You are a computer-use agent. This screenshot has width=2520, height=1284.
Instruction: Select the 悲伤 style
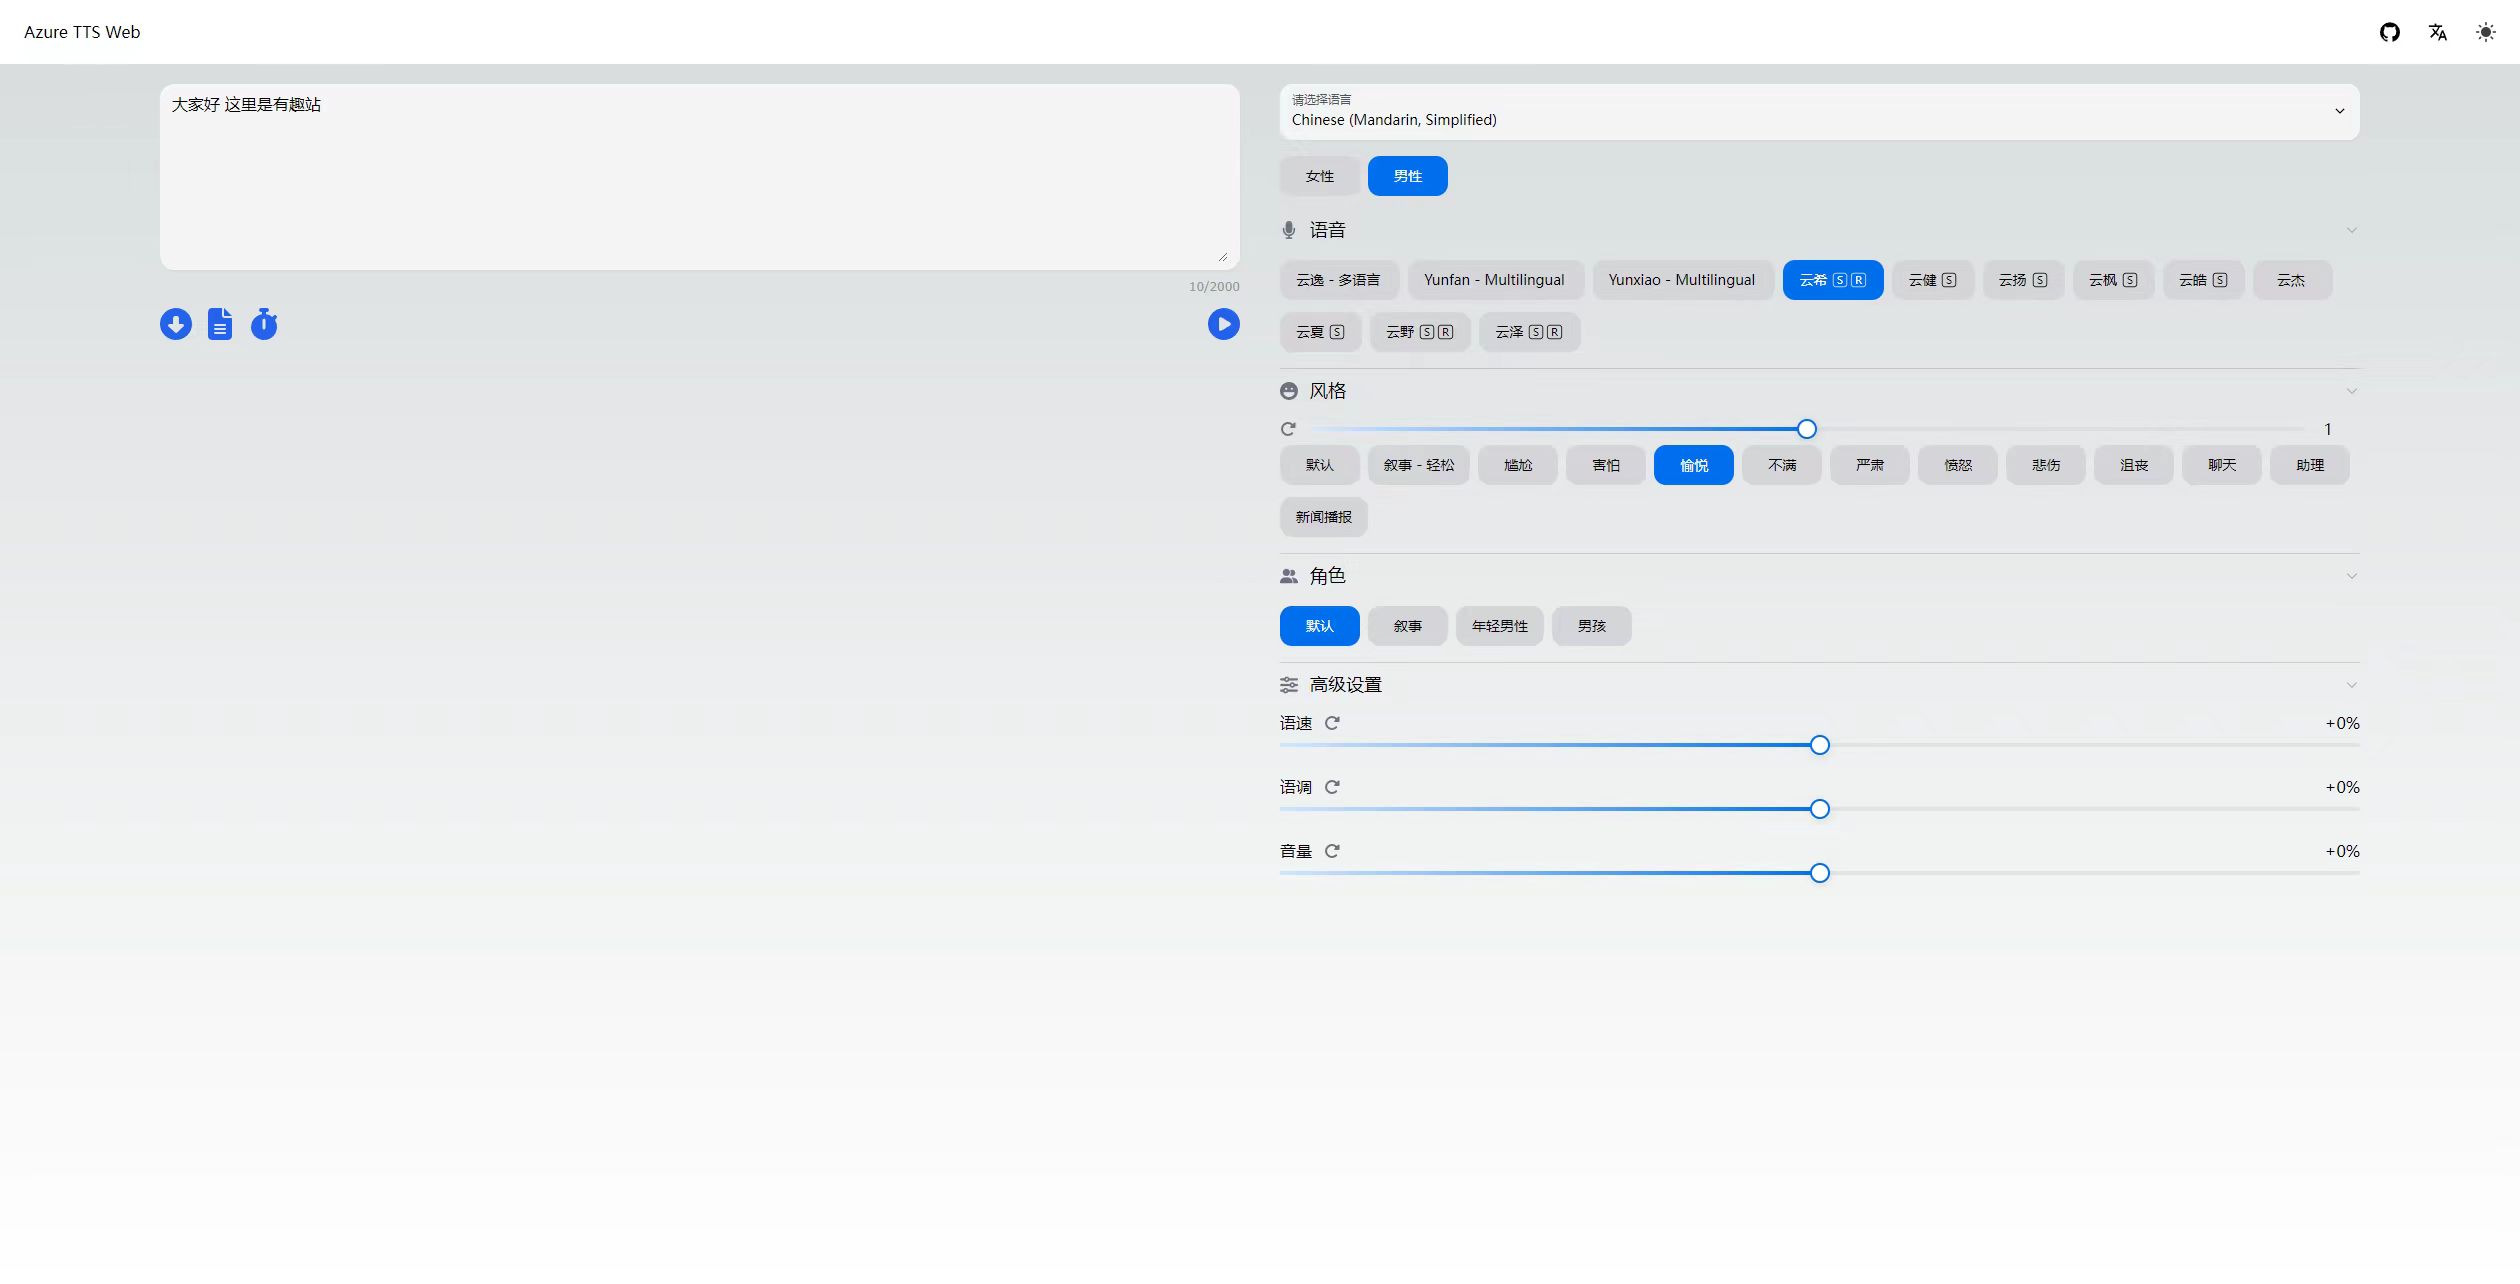pyautogui.click(x=2046, y=465)
